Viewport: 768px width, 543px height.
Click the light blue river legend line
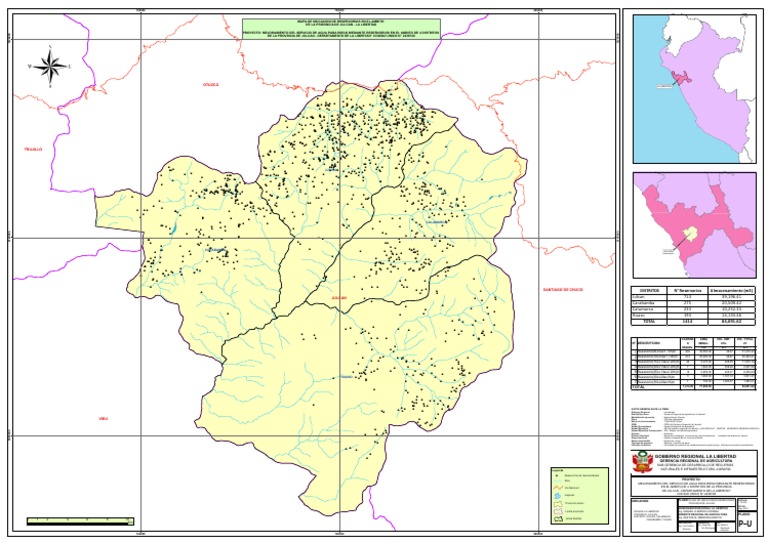tap(557, 481)
